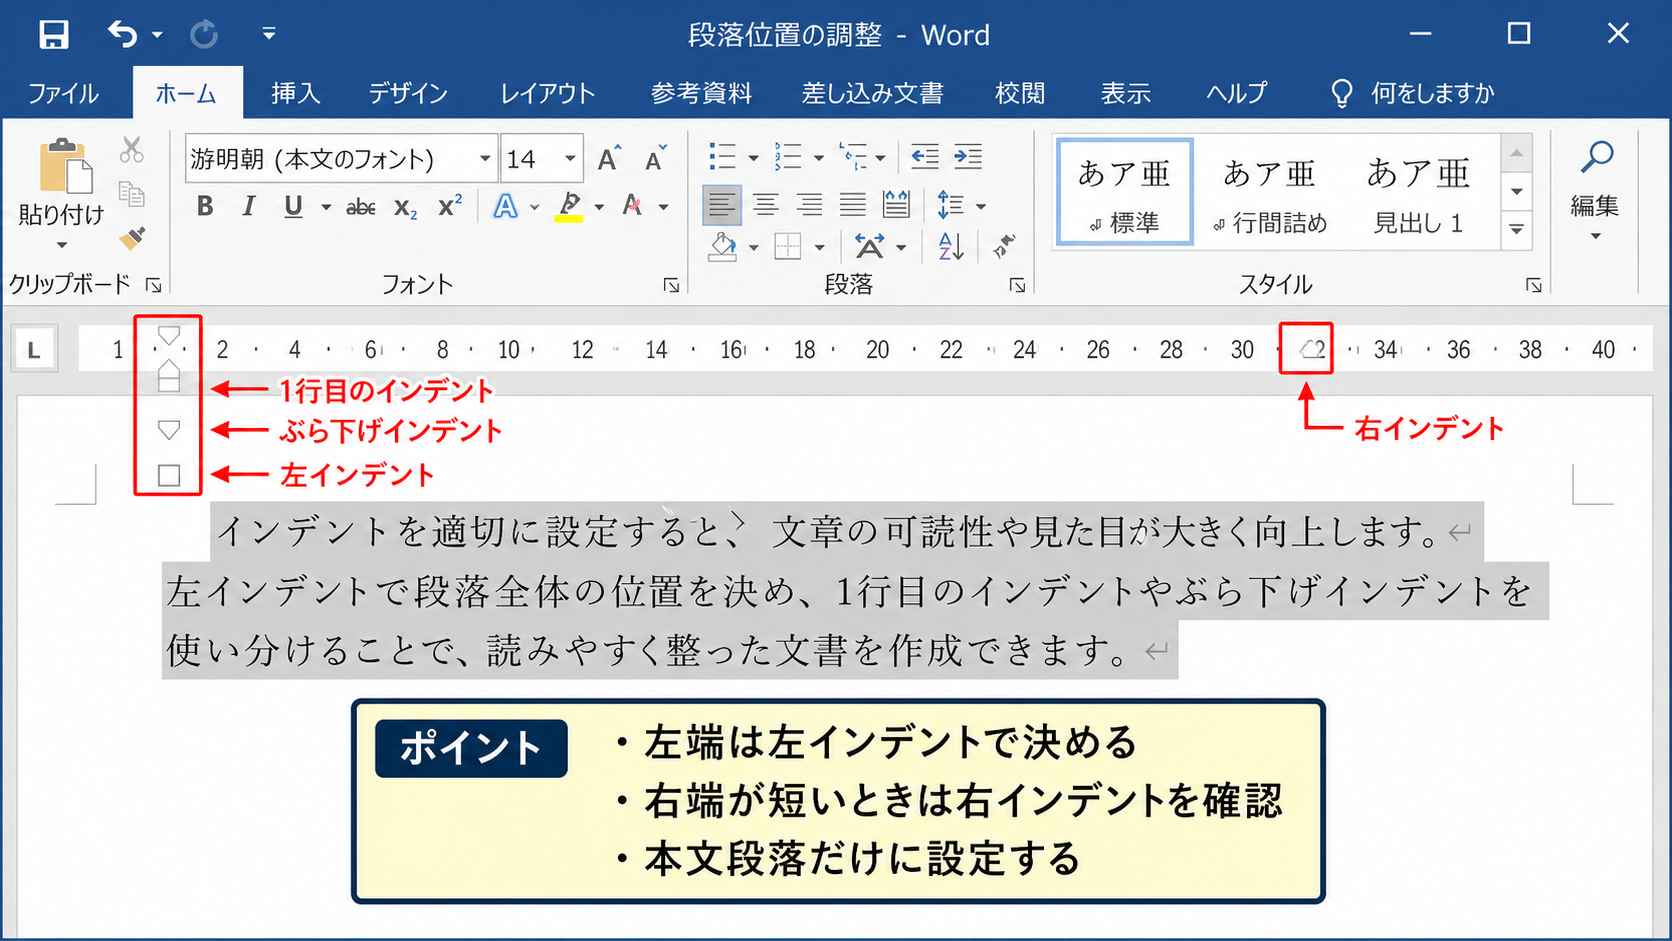Open the borders button
Screen dimensions: 1672x941
[x=788, y=246]
